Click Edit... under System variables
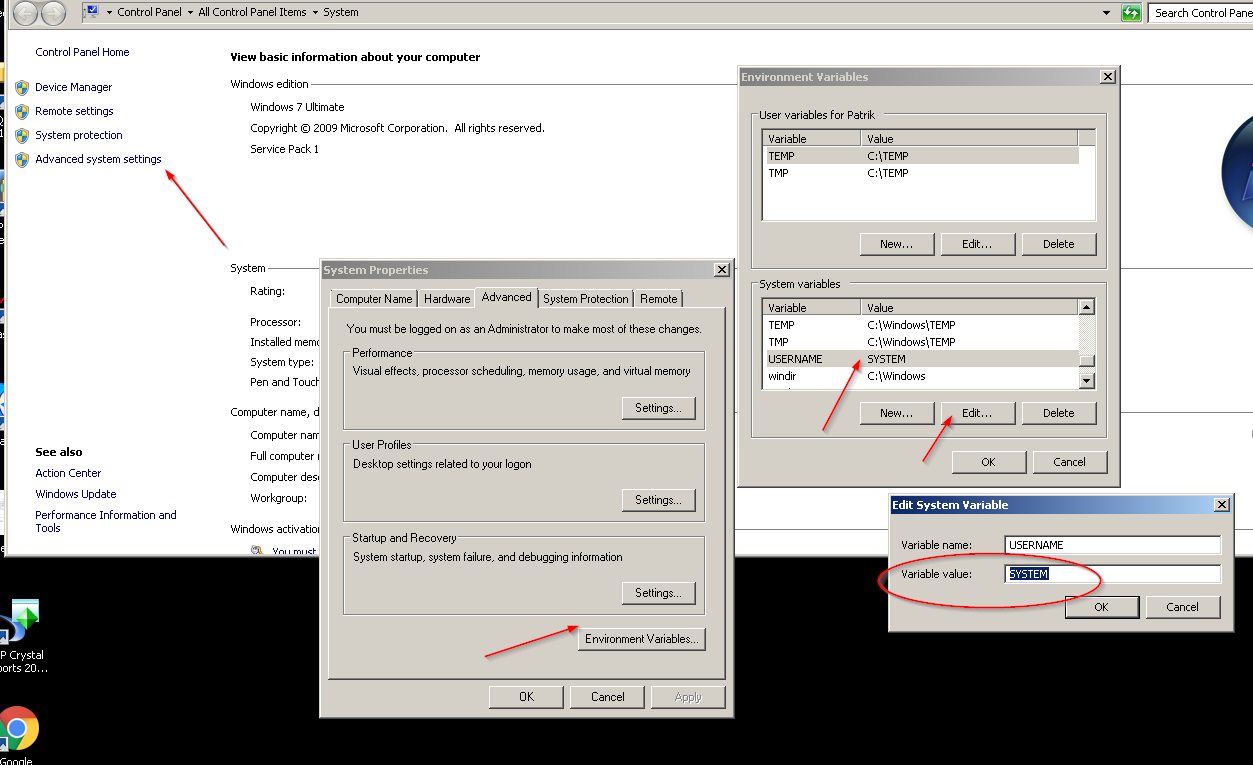Viewport: 1253px width, 765px height. click(x=977, y=413)
